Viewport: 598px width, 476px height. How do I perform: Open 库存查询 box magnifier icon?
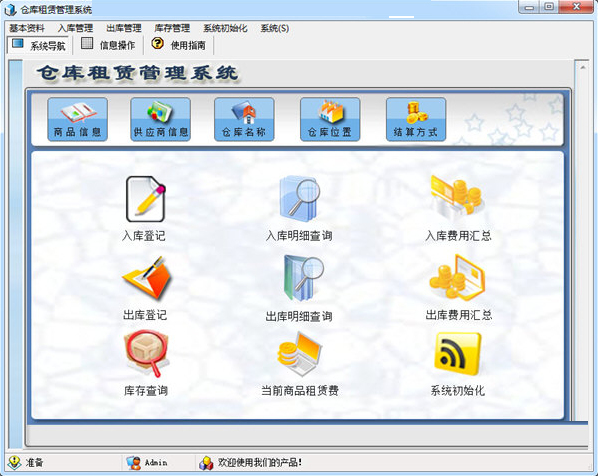click(x=146, y=354)
